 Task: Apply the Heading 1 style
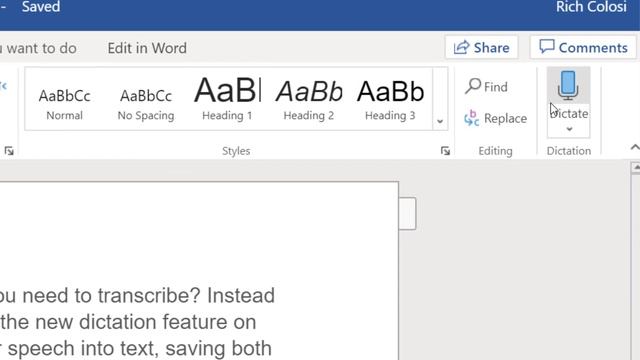[227, 99]
